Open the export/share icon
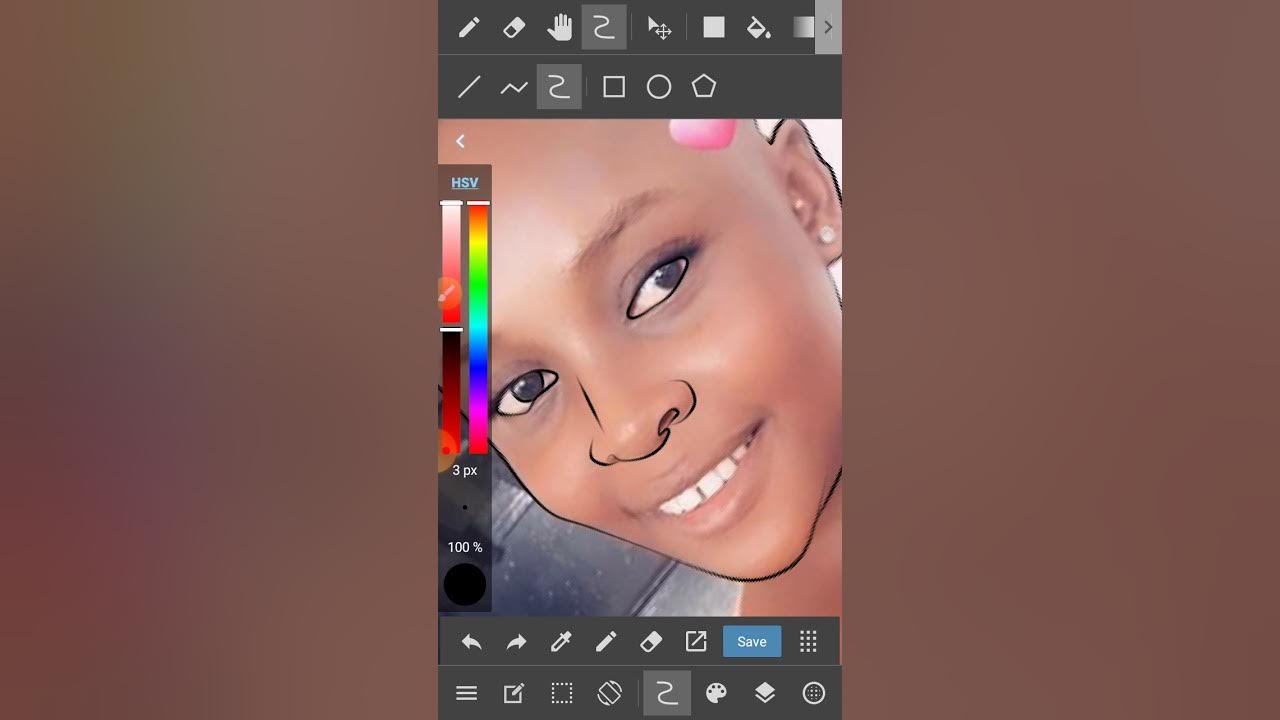 [696, 642]
